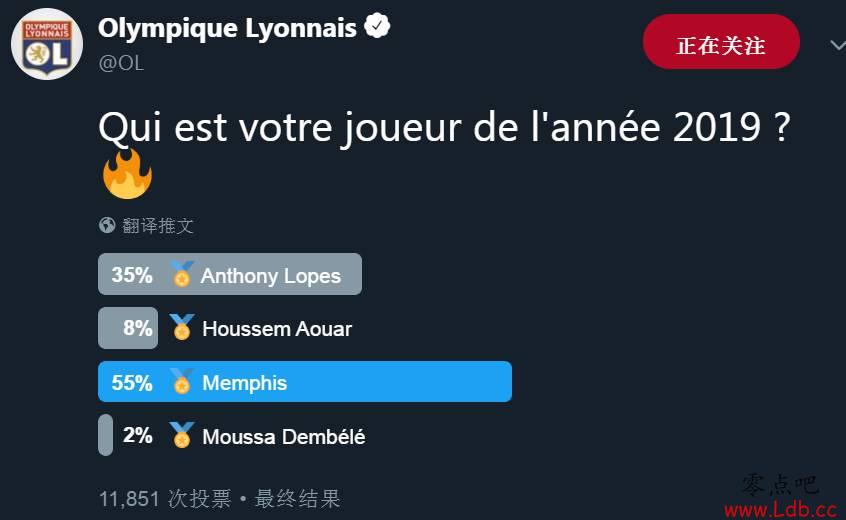Click the translate tweet link

pos(158,225)
